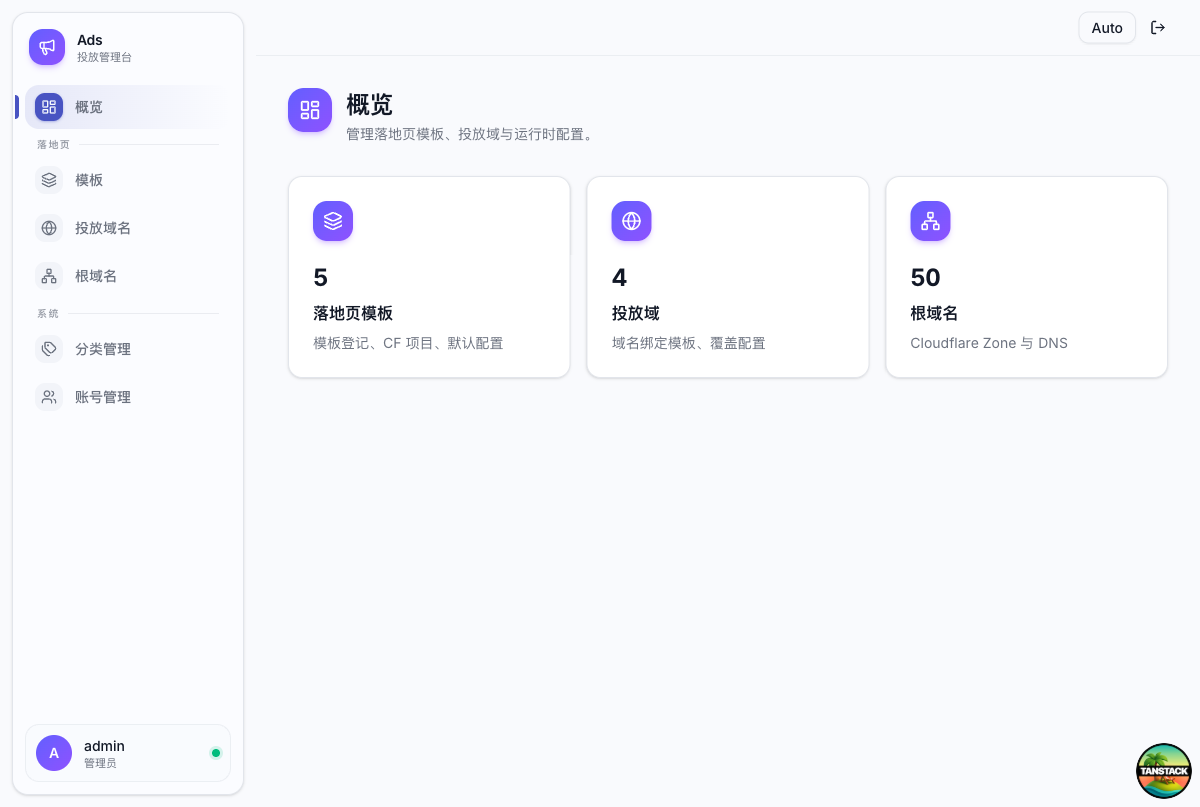
Task: Click the count 5 on 落地页模板 card
Action: [x=320, y=277]
